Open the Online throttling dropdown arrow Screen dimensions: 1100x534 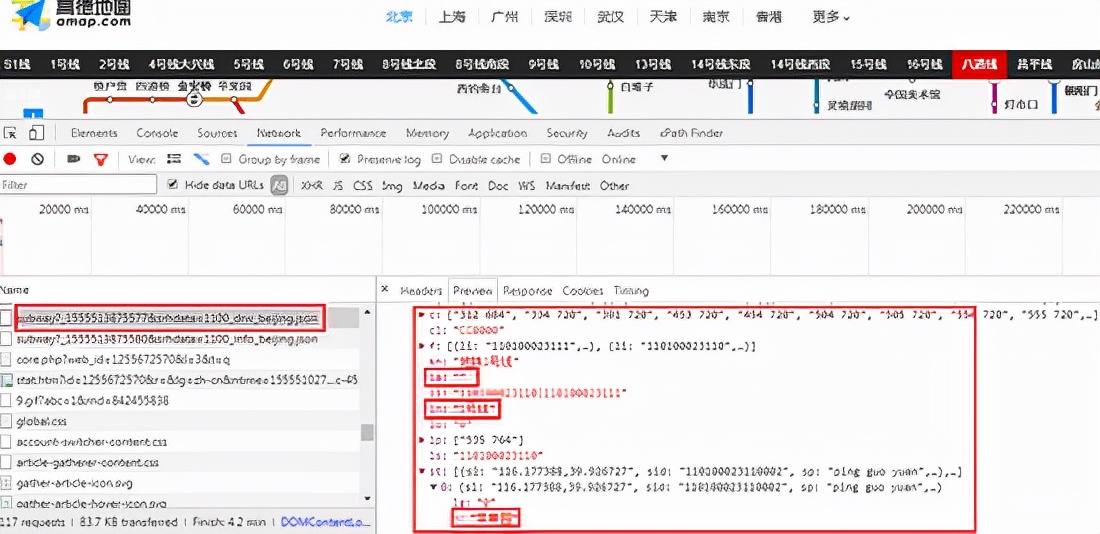664,159
